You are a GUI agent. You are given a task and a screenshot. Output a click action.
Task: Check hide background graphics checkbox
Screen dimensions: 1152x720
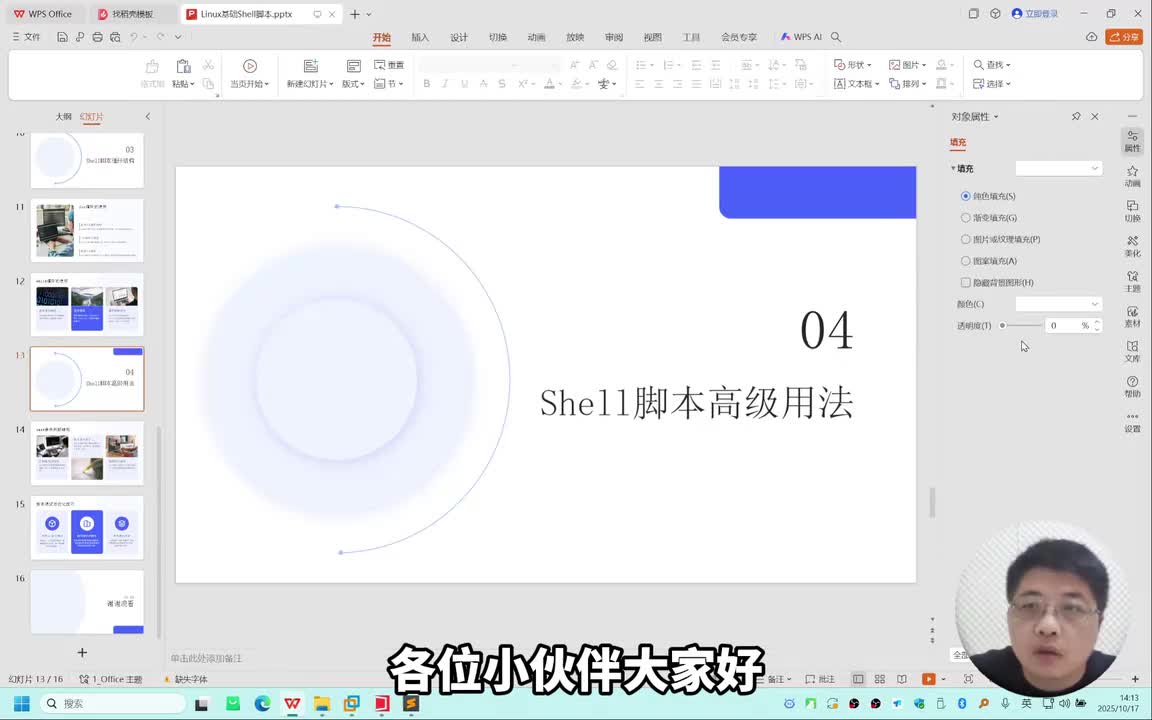[965, 282]
